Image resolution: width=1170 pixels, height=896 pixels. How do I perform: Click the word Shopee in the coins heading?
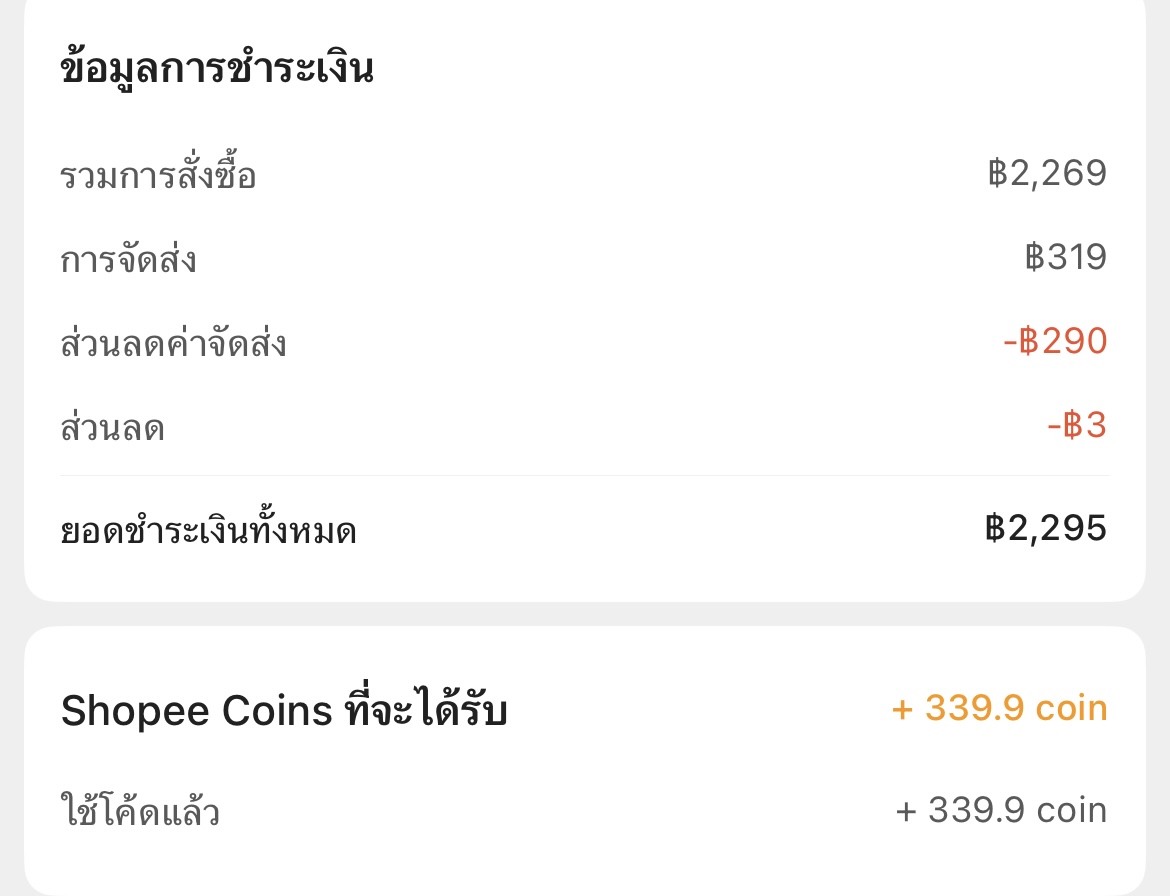point(136,712)
